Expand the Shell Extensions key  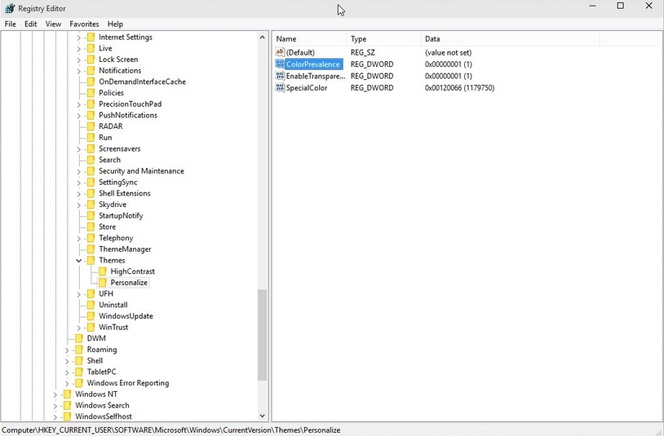click(x=79, y=194)
